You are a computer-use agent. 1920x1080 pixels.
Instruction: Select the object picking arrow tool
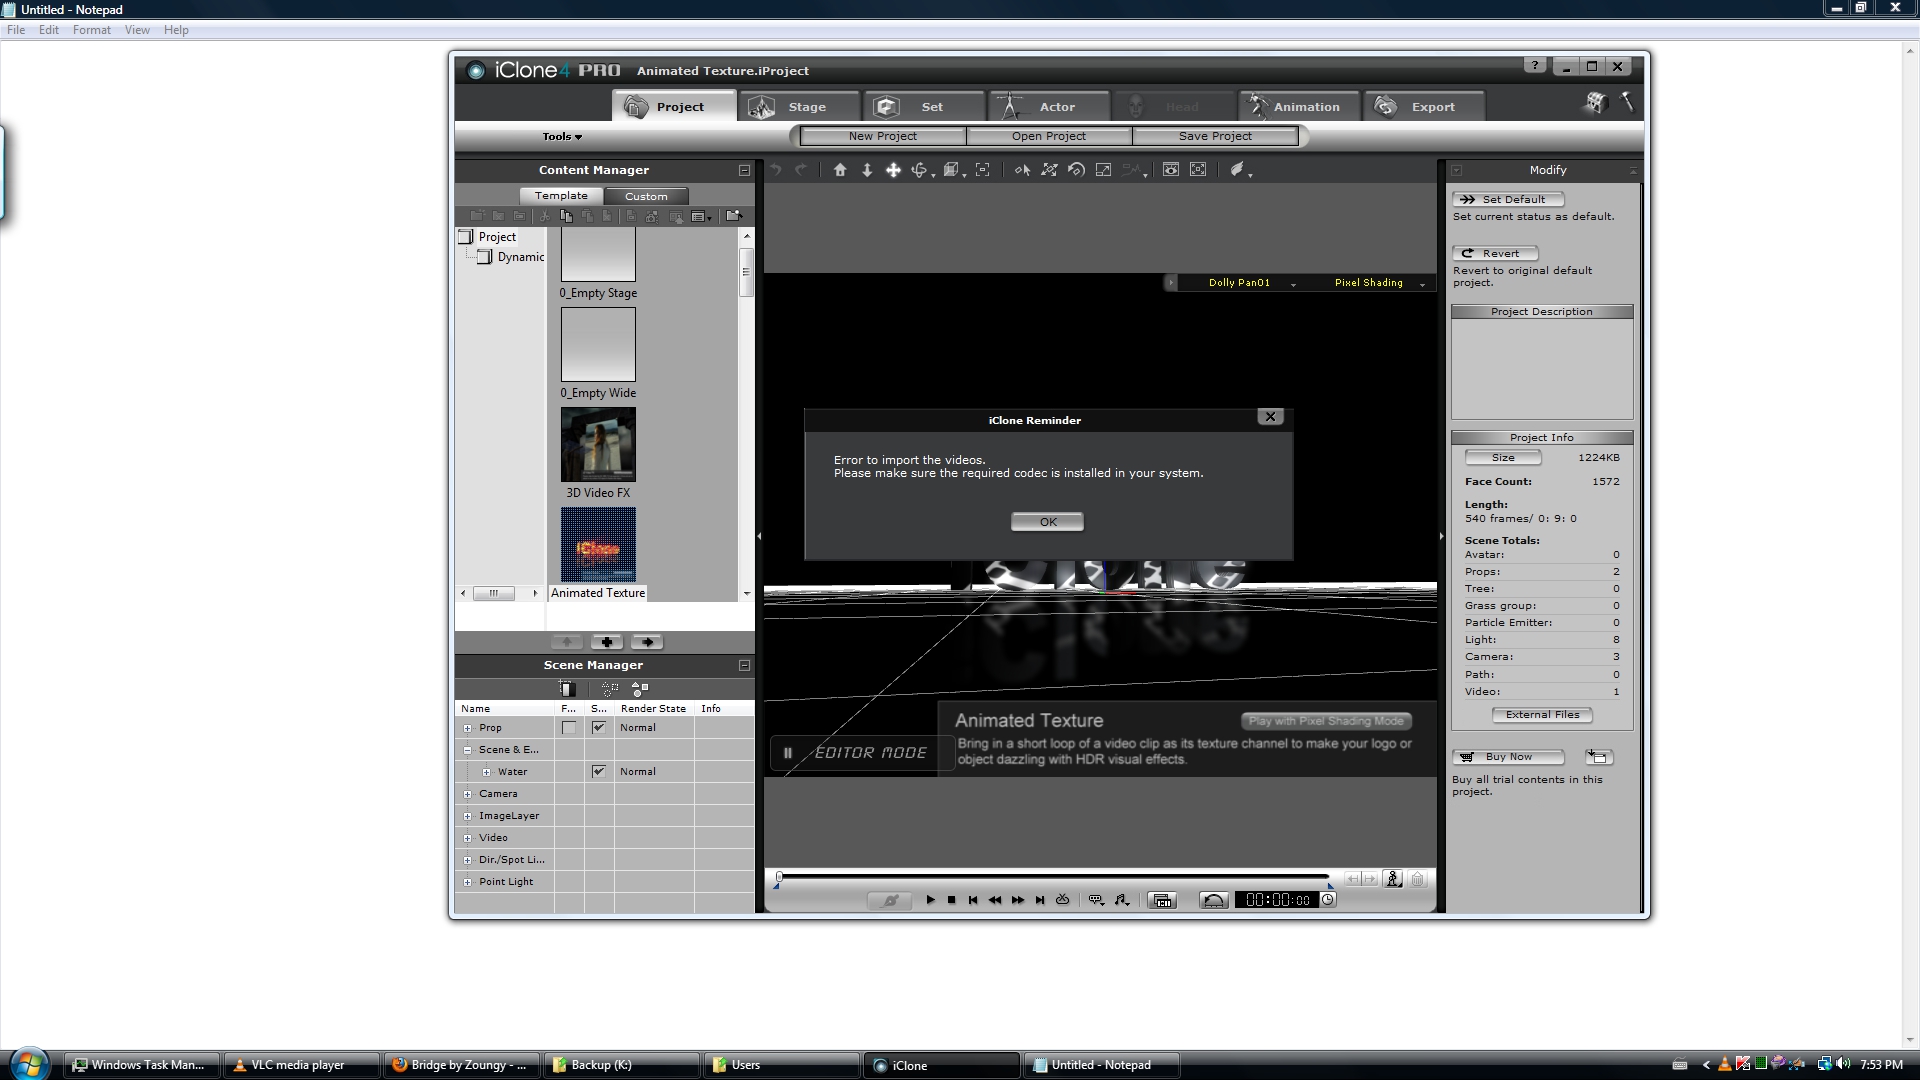(1022, 170)
